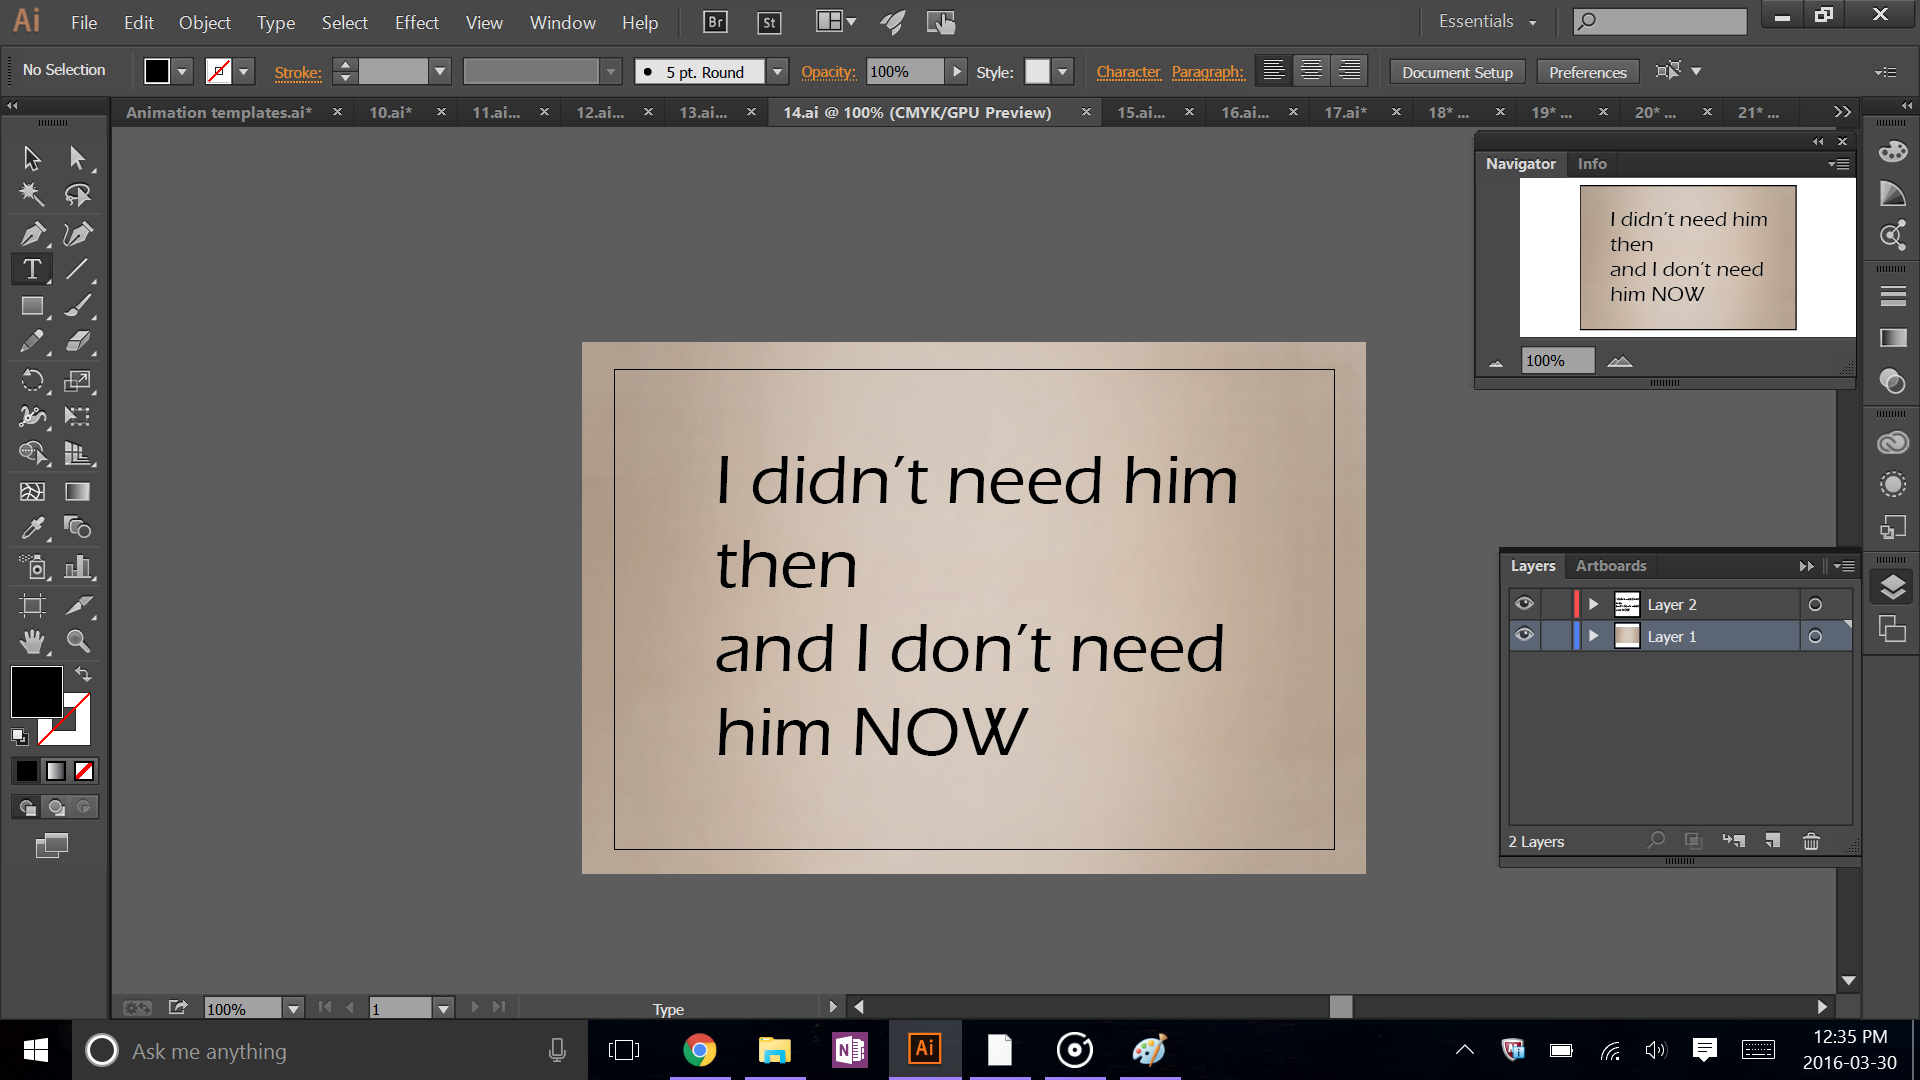
Task: Select the Pen tool
Action: pyautogui.click(x=32, y=234)
